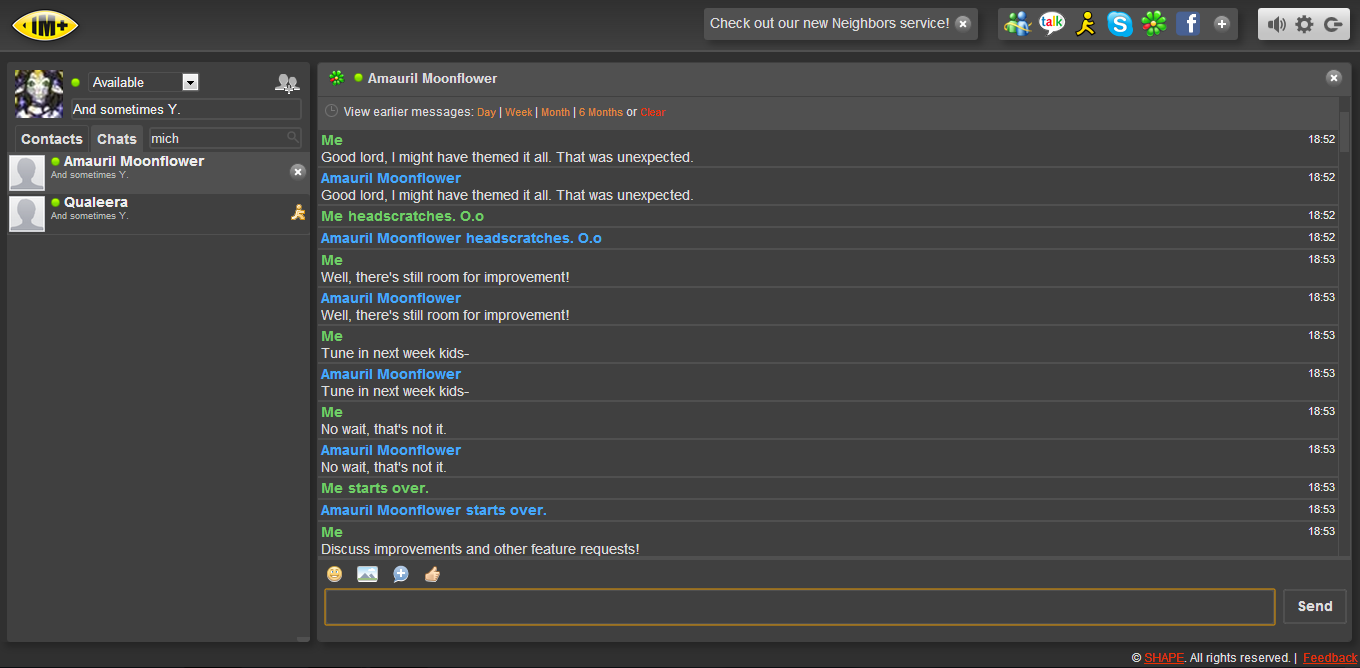Add a new account with plus icon
Screen dimensions: 1360x668
click(x=1222, y=24)
